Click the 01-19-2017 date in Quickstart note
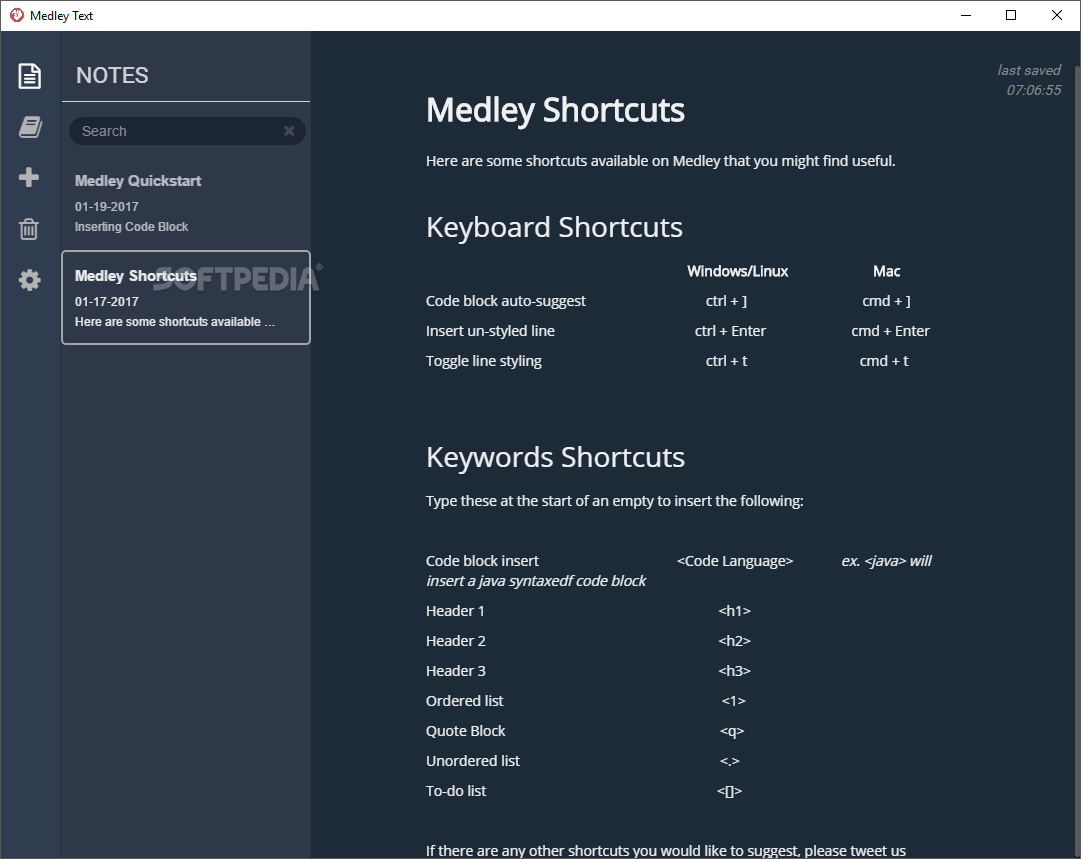Viewport: 1081px width, 859px height. point(107,206)
